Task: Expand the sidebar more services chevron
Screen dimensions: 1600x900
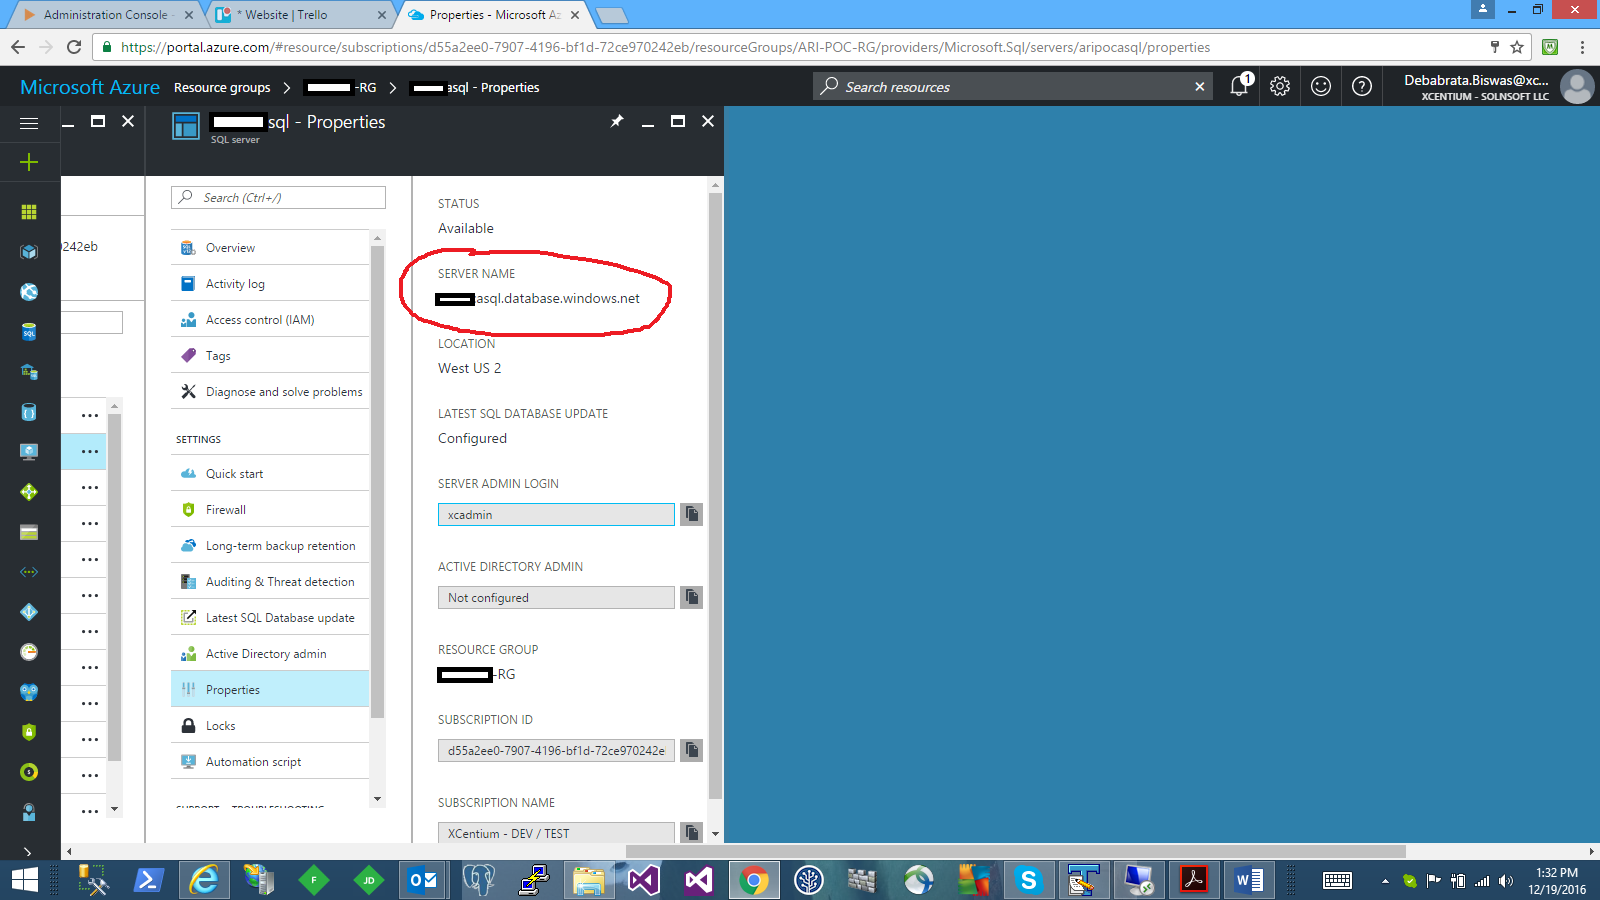Action: point(28,851)
